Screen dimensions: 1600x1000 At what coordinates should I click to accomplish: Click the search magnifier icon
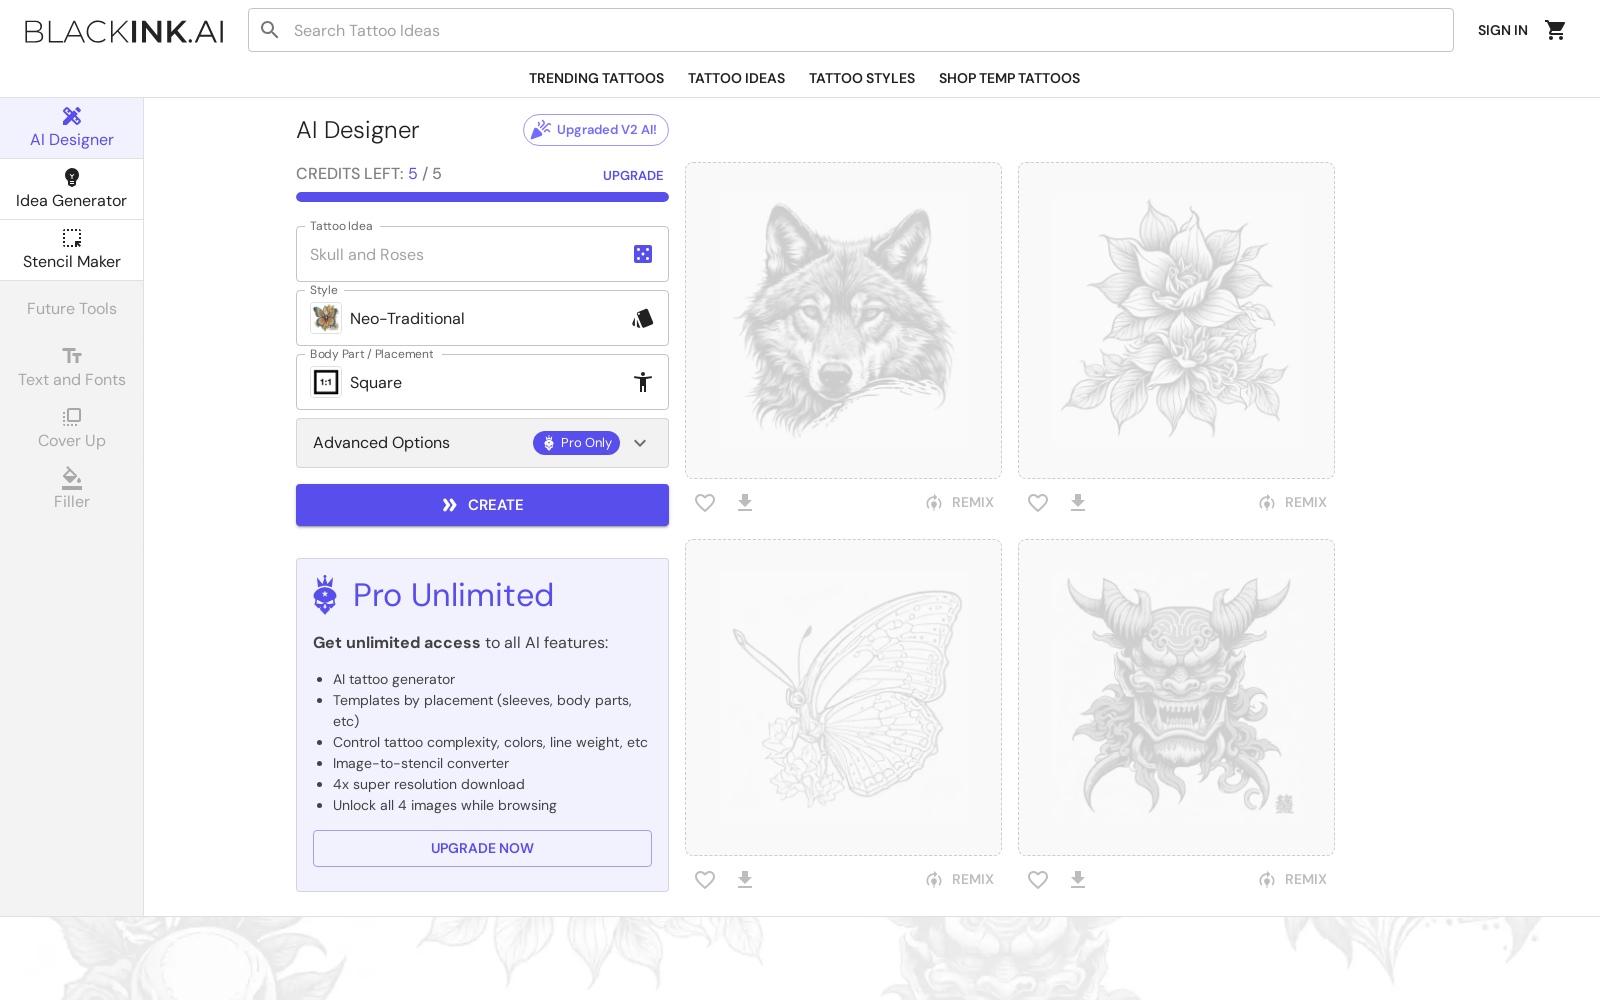pyautogui.click(x=270, y=30)
